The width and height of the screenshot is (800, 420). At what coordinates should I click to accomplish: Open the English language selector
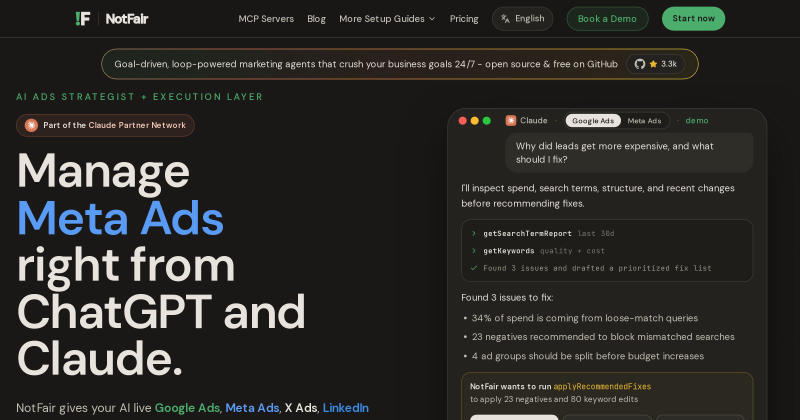pos(522,19)
